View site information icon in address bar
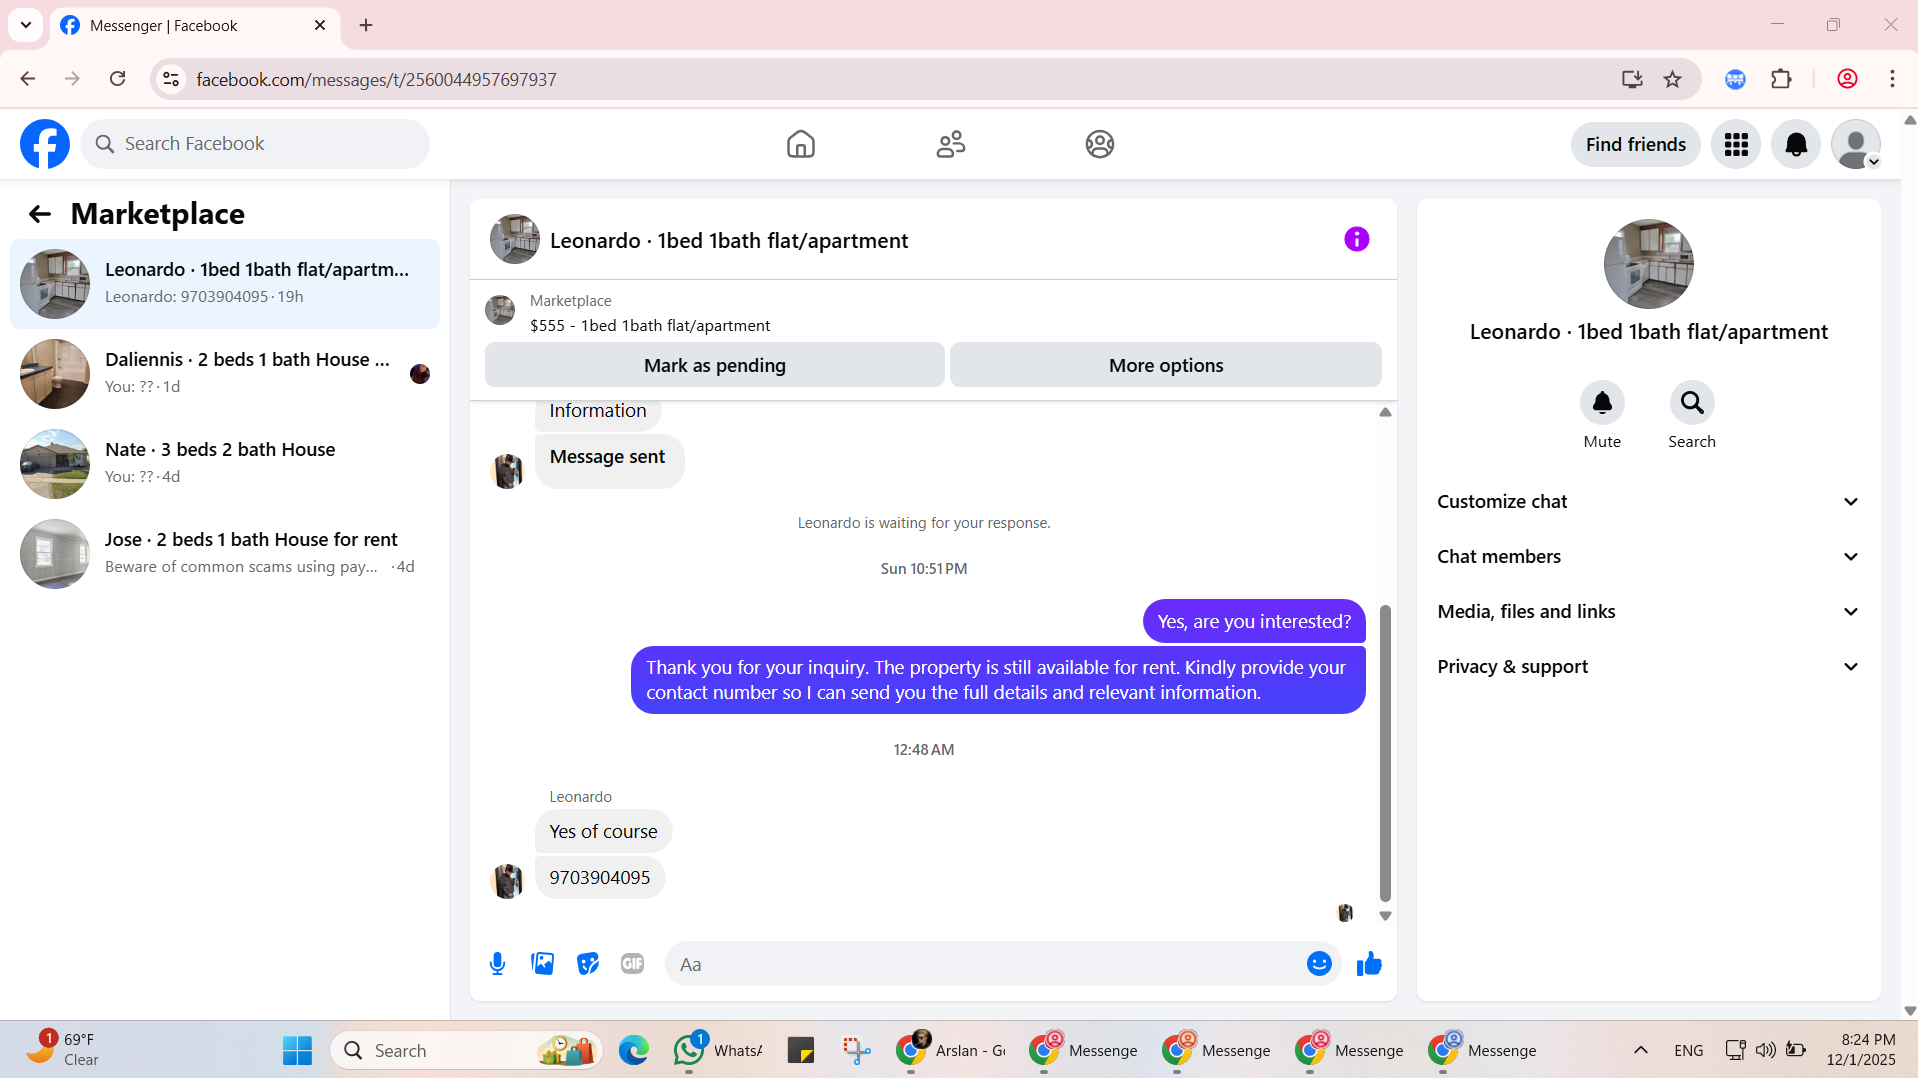The height and width of the screenshot is (1078, 1918). click(x=171, y=79)
